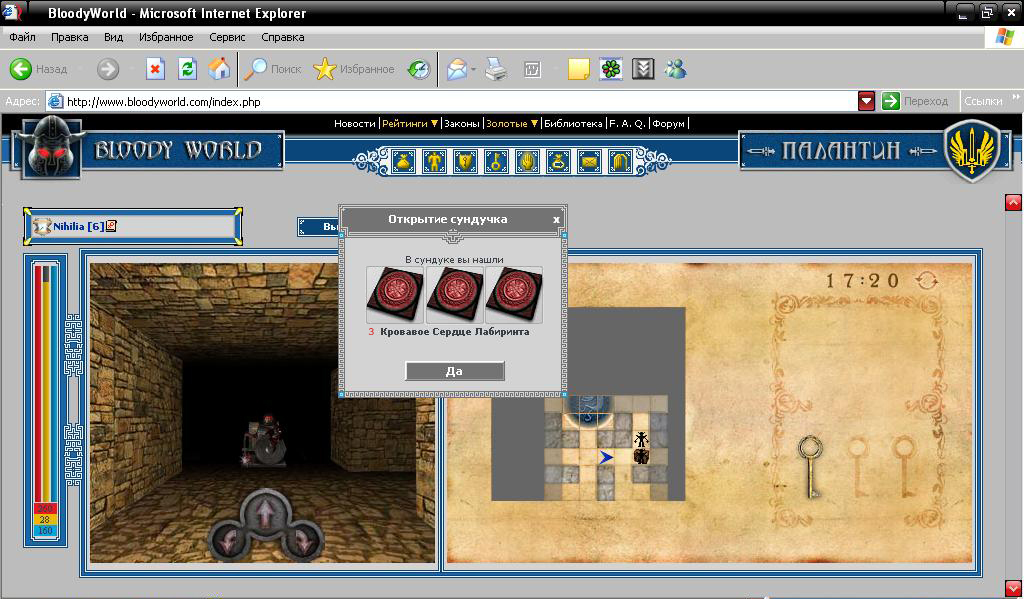The height and width of the screenshot is (599, 1024).
Task: Click the Word edit icon in toolbar
Action: click(x=532, y=69)
